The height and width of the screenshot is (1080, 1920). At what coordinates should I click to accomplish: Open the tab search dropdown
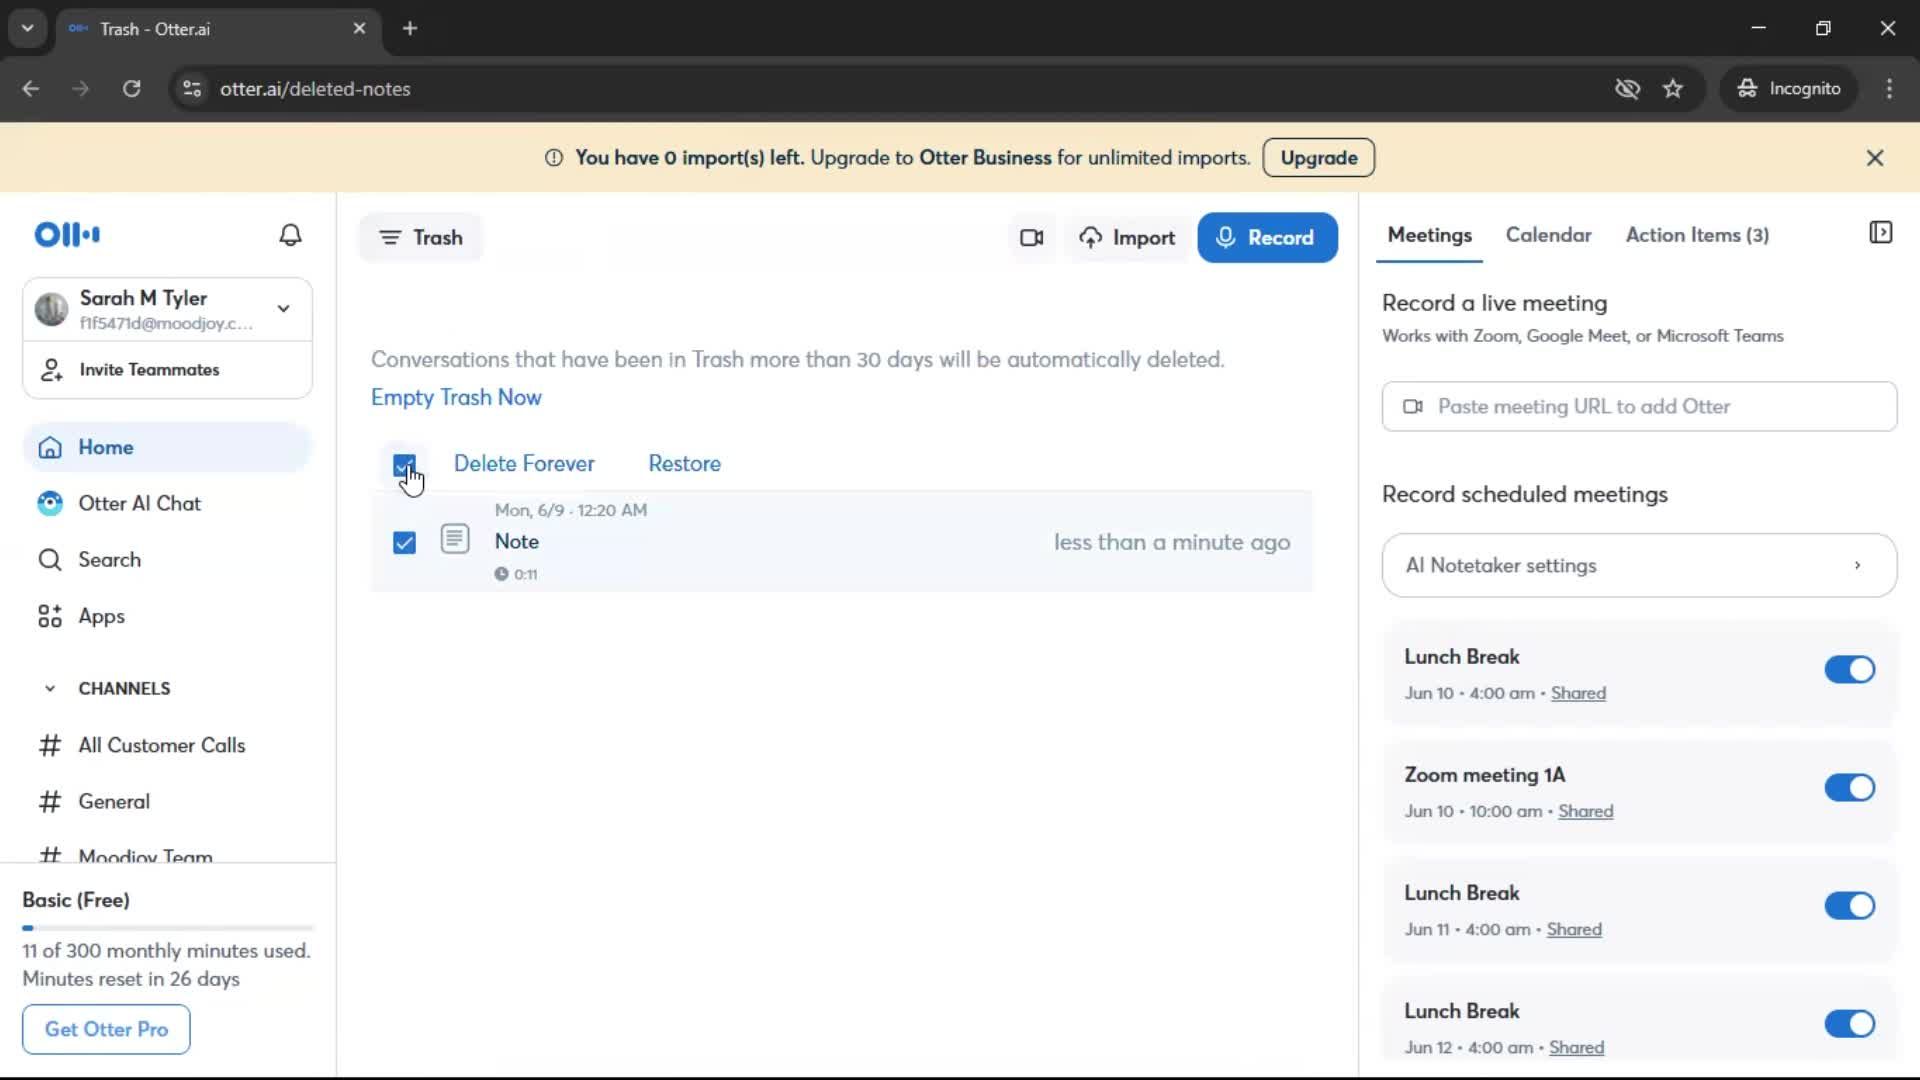point(28,28)
